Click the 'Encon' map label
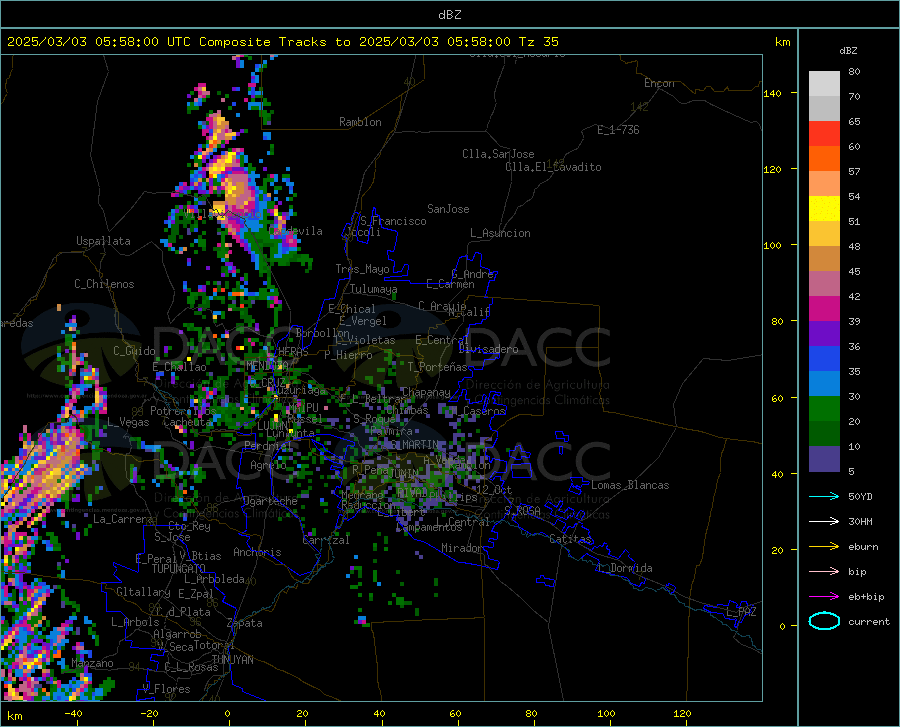 pos(659,83)
